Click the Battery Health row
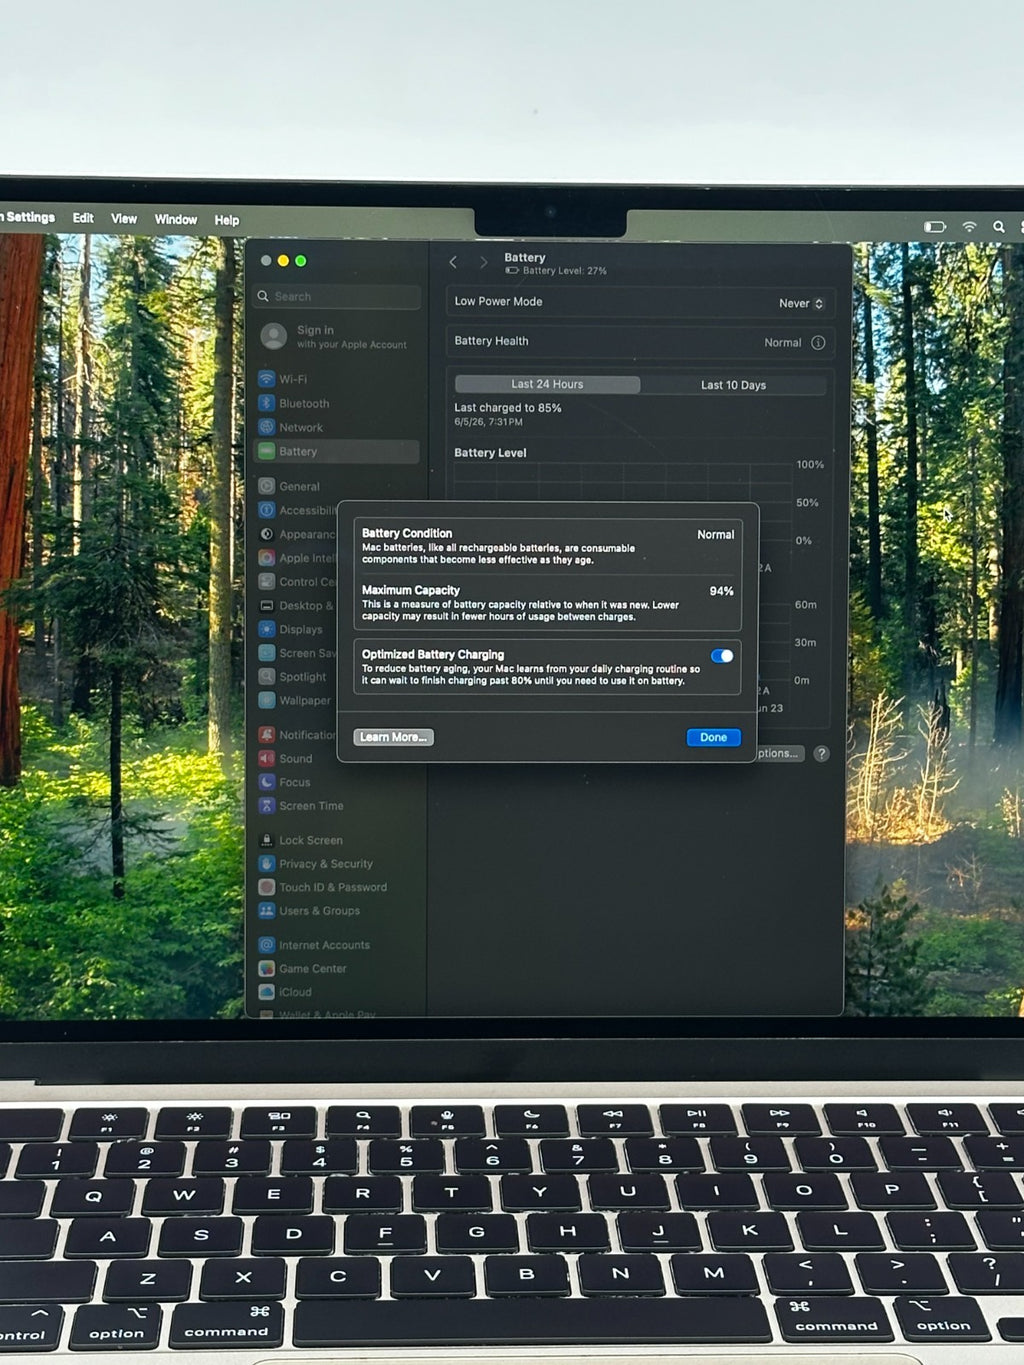This screenshot has height=1365, width=1024. click(x=640, y=342)
